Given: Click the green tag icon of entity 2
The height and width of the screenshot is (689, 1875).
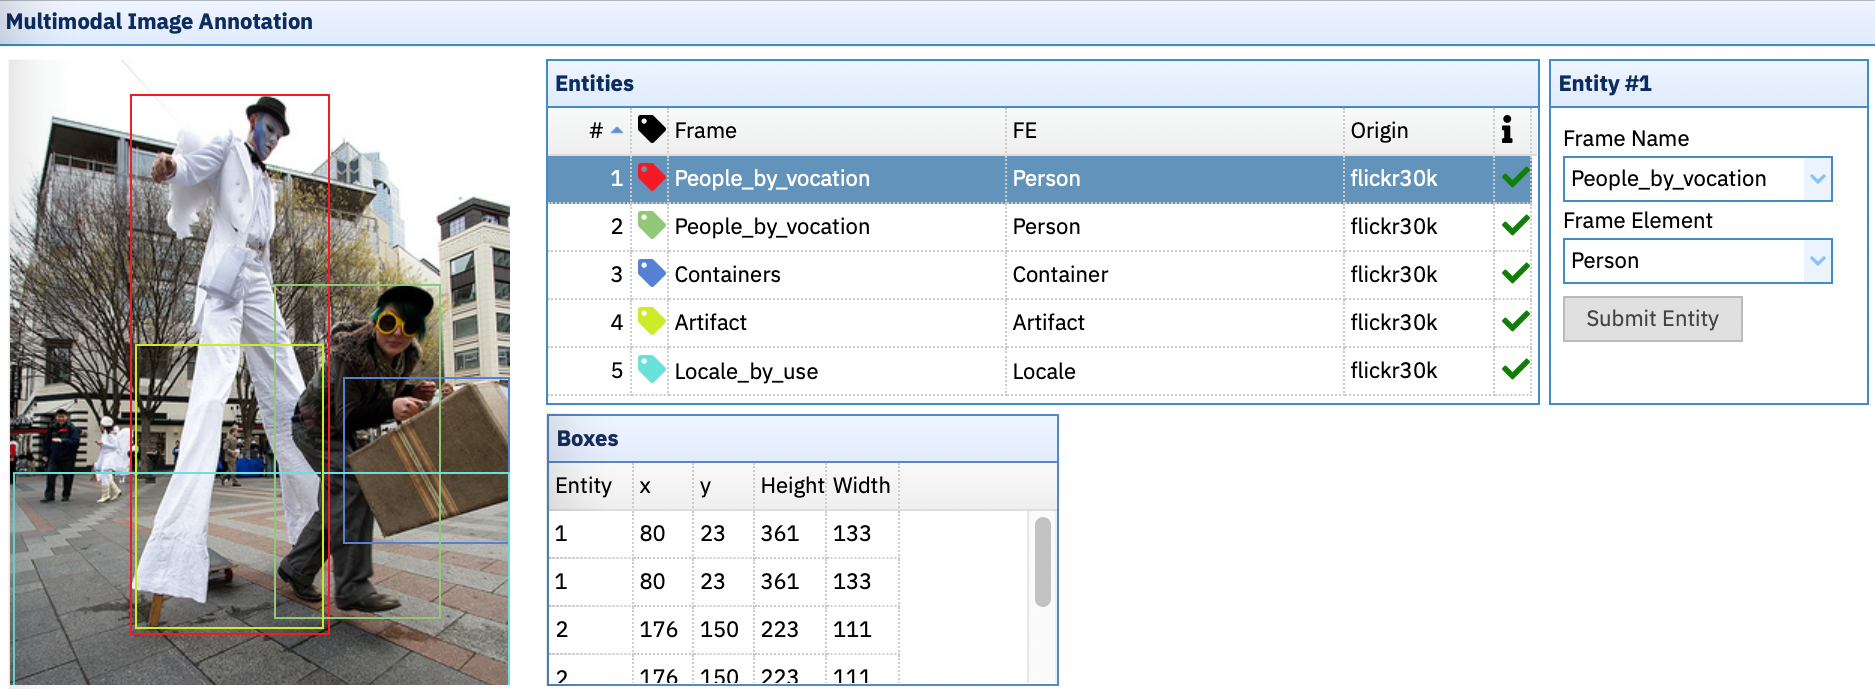Looking at the screenshot, I should [651, 226].
